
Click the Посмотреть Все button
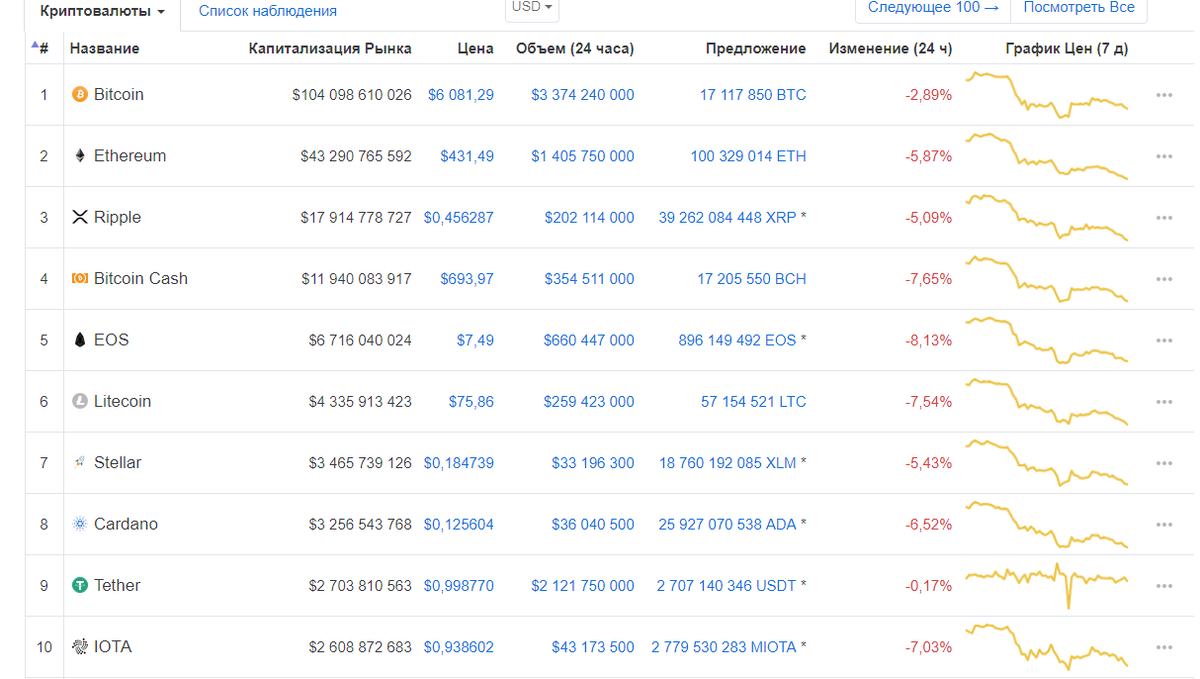click(1079, 8)
